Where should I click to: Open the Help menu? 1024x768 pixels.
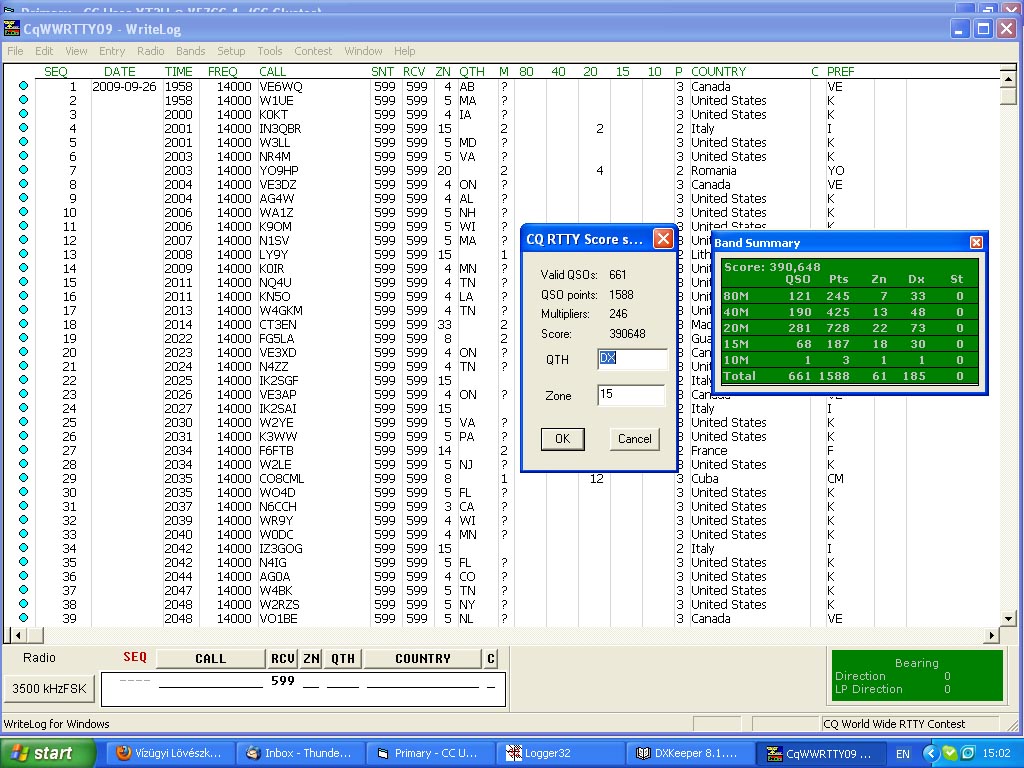coord(404,51)
